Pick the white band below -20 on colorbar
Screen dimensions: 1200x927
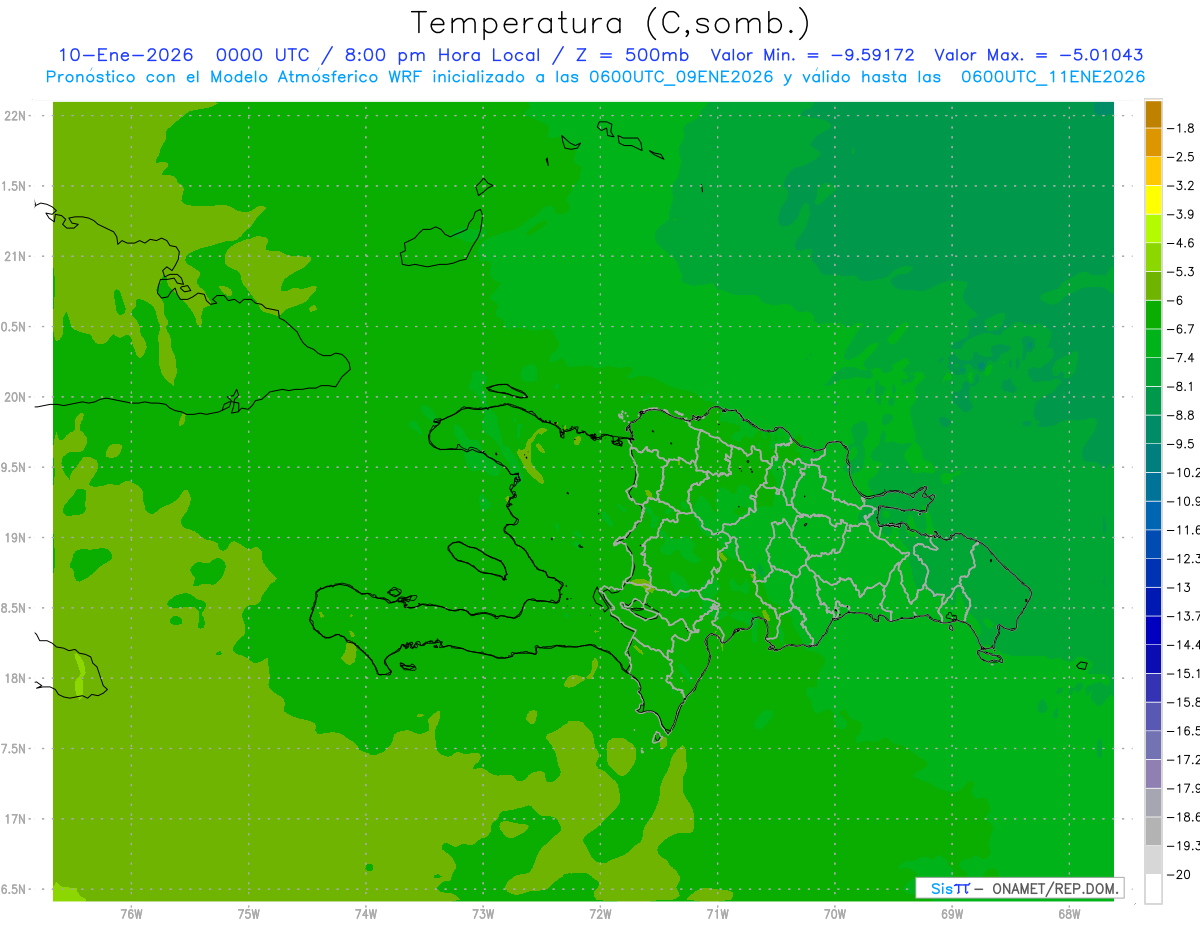click(x=1153, y=889)
